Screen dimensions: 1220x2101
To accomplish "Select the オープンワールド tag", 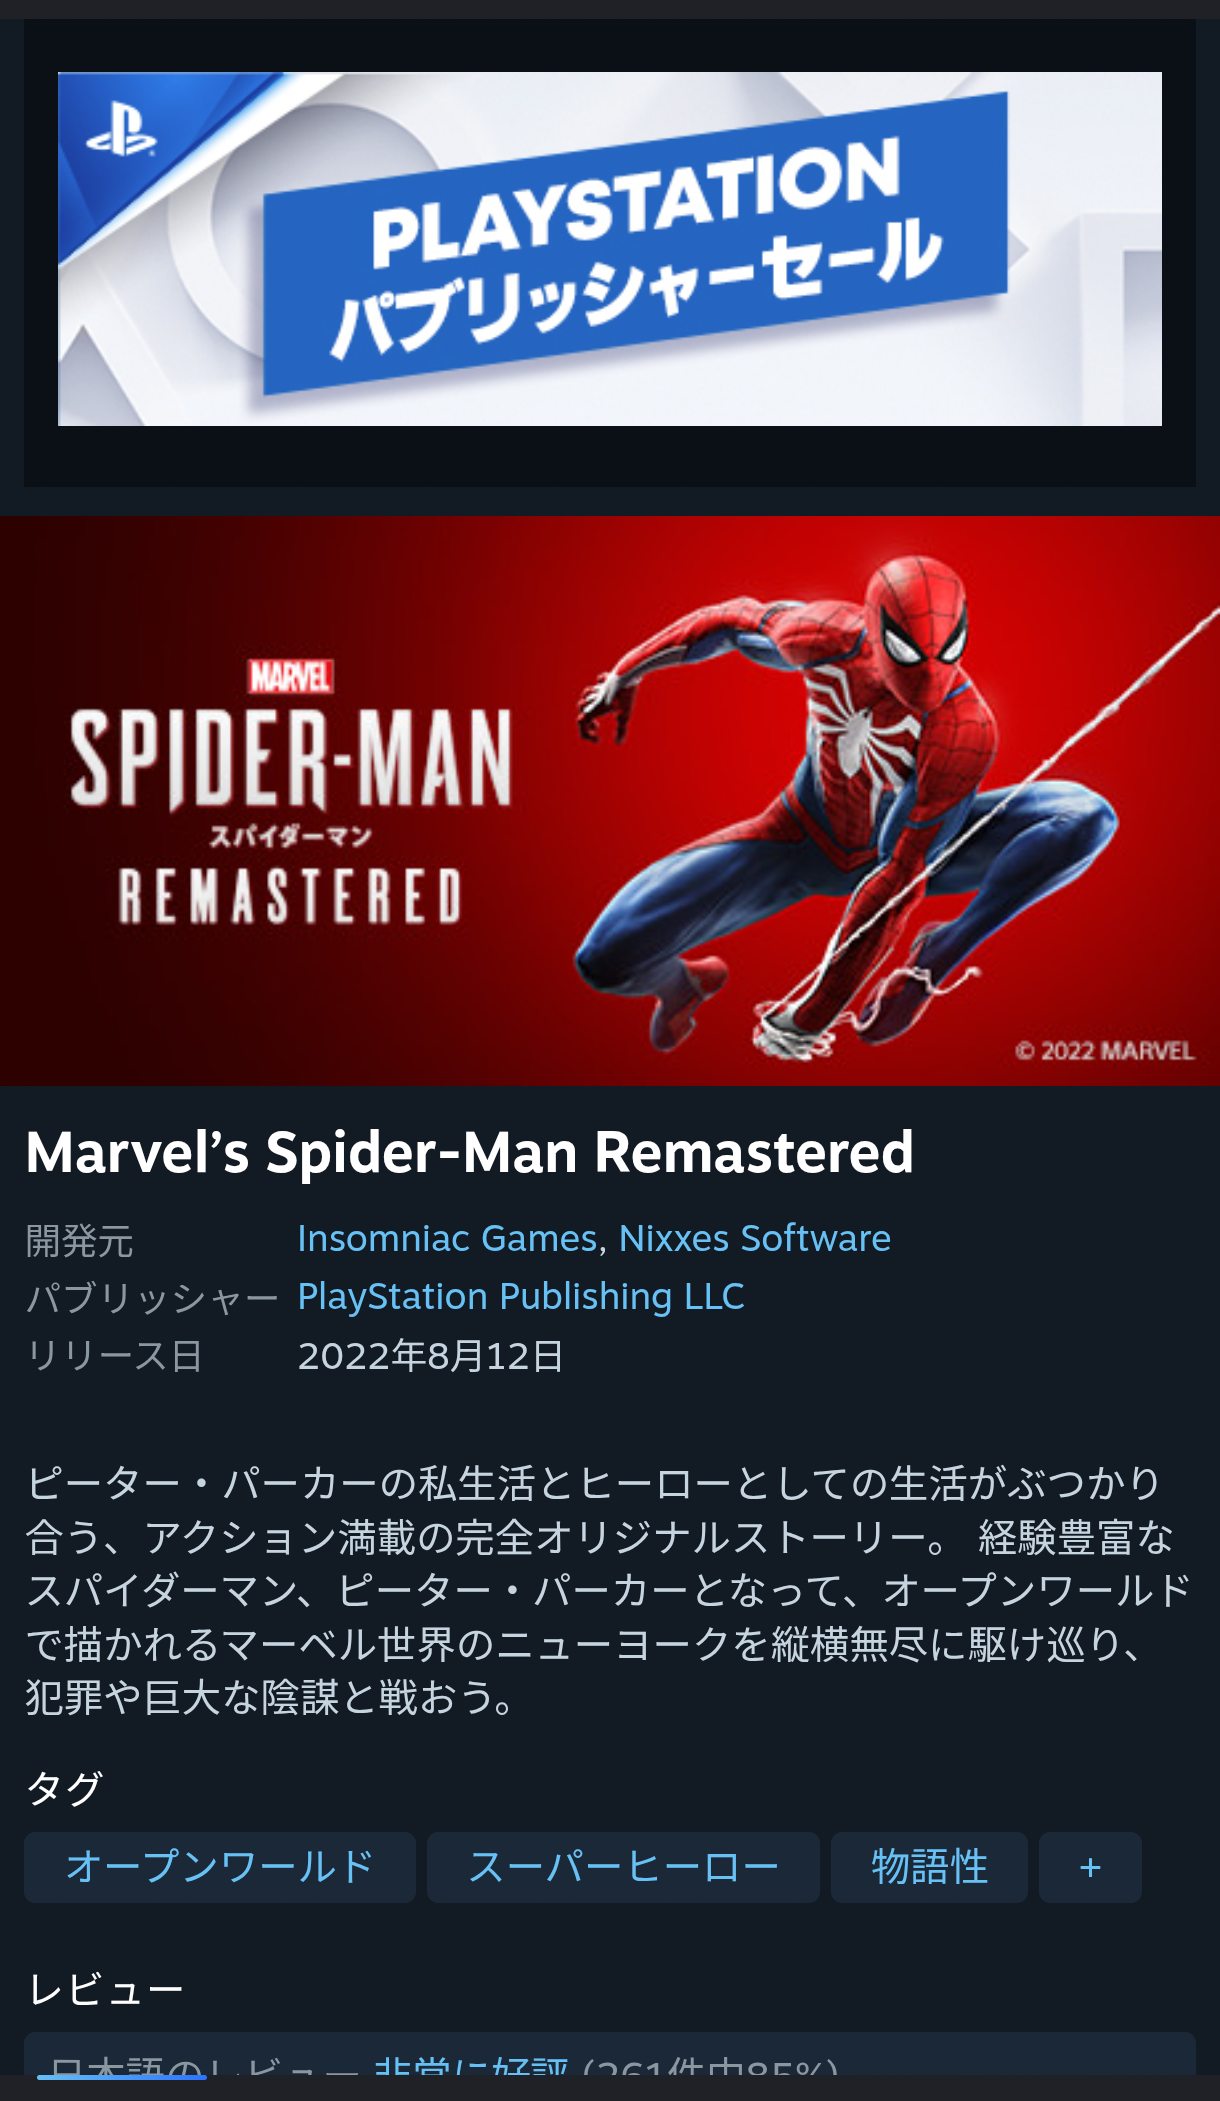I will click(x=220, y=1867).
